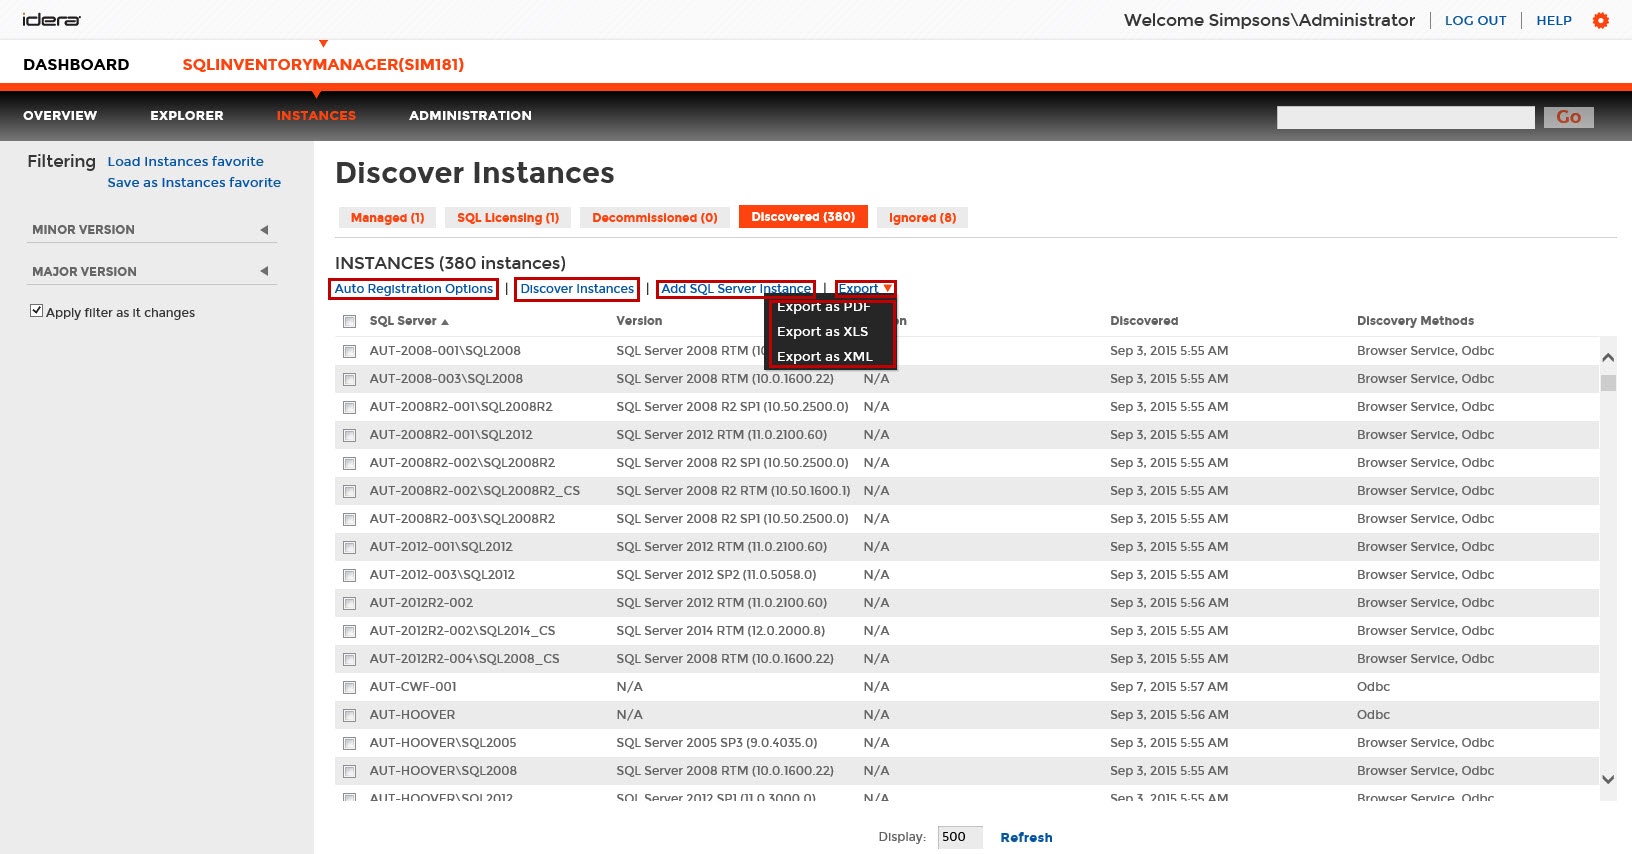The width and height of the screenshot is (1632, 854).
Task: Select the SQLINVENTORYMANAGER(SIM181) tab
Action: pos(323,65)
